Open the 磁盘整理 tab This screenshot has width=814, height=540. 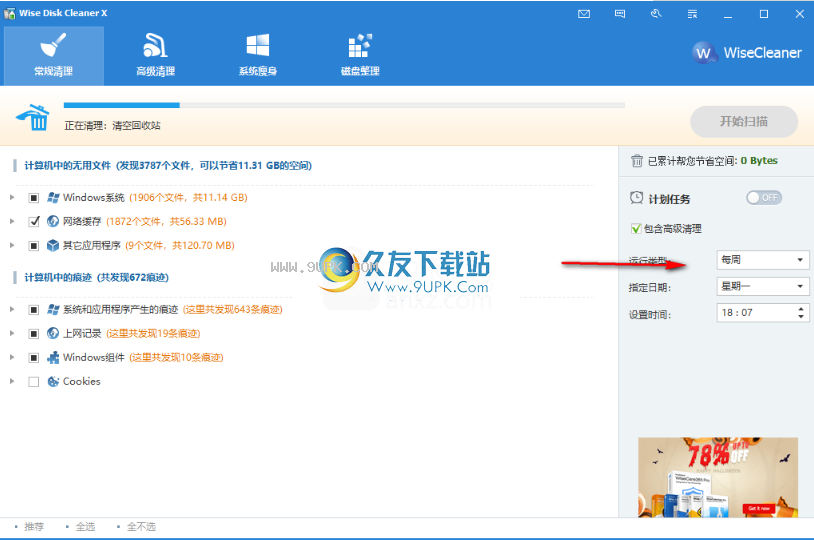(360, 56)
